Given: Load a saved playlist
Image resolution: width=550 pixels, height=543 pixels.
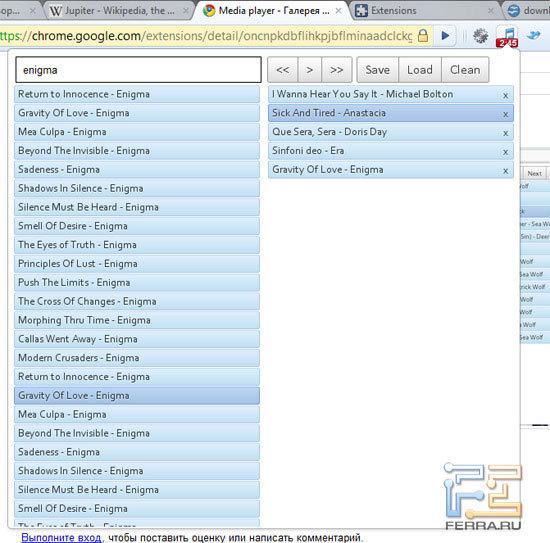Looking at the screenshot, I should click(x=420, y=70).
